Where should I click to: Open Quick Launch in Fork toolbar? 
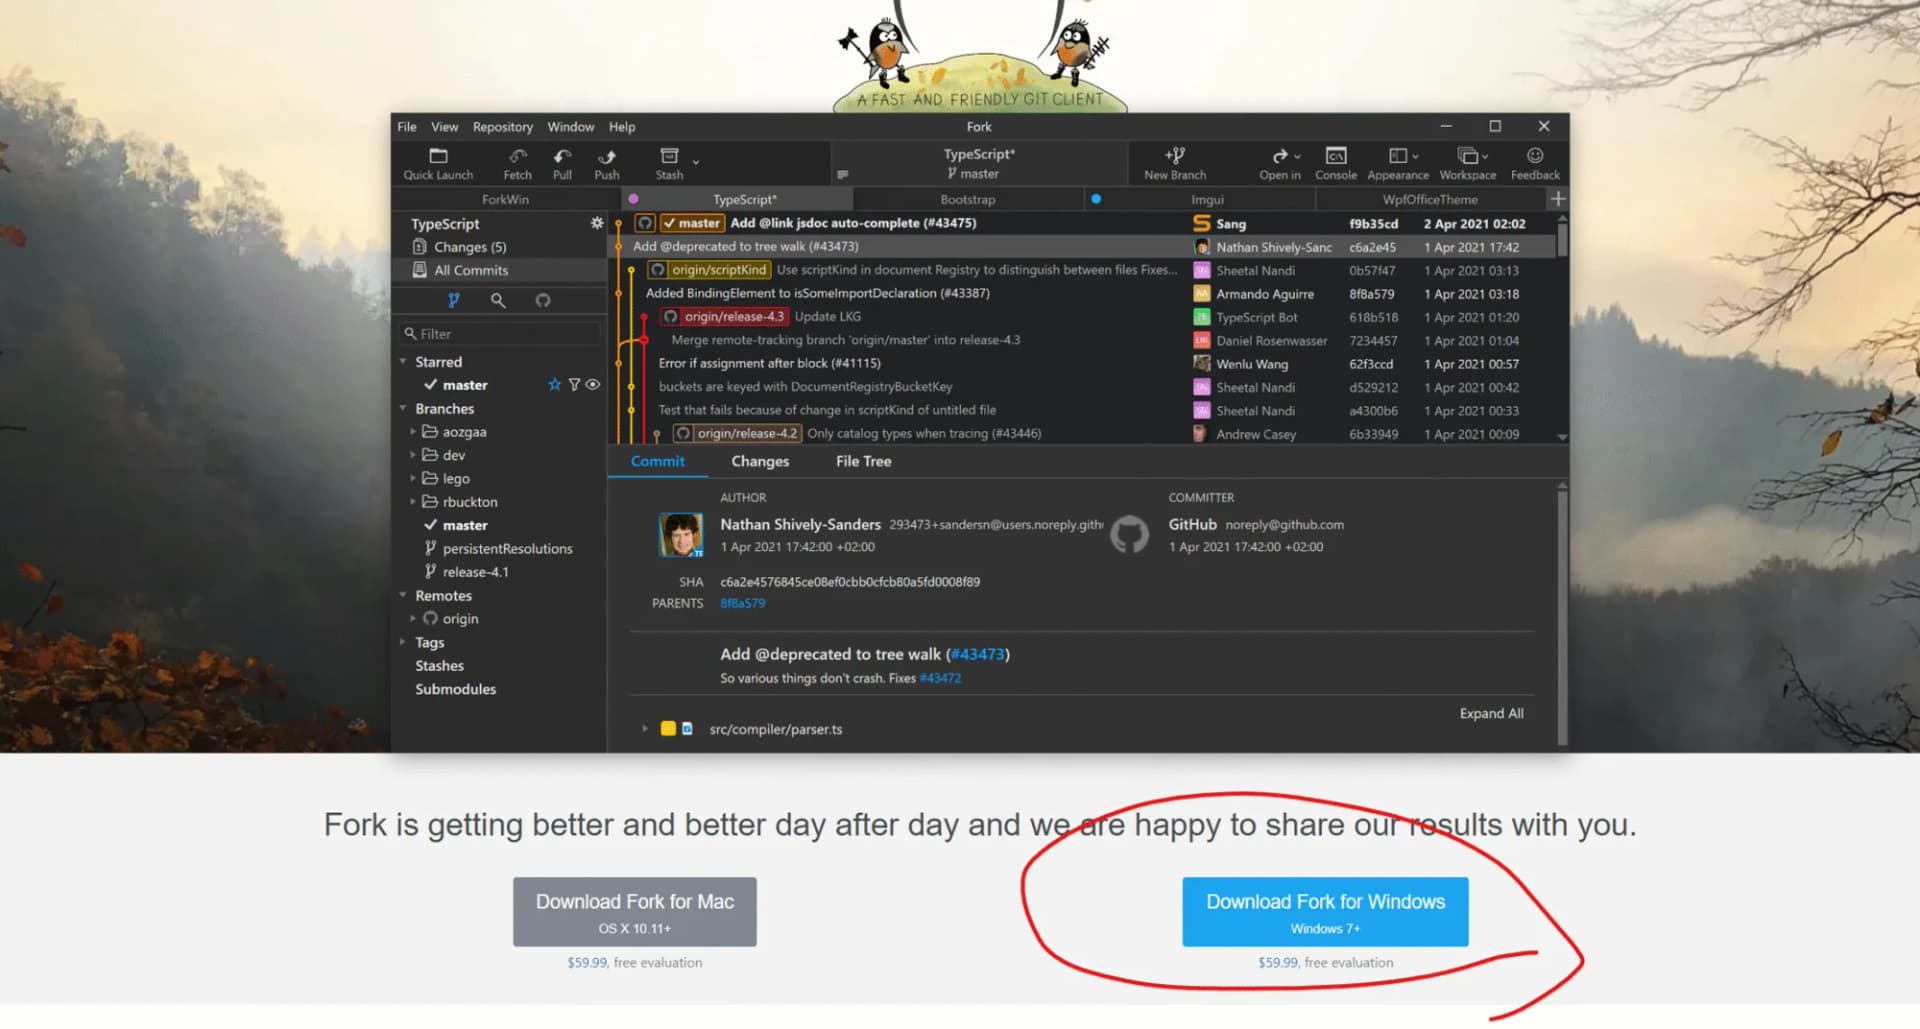point(438,164)
